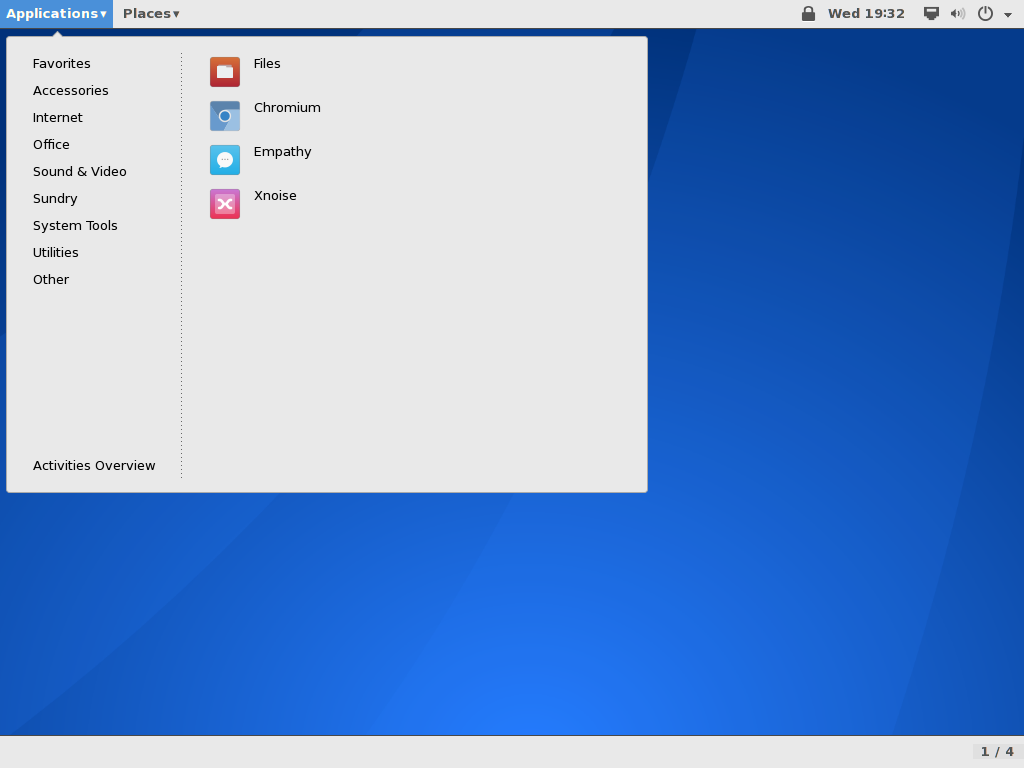Open the Files application icon
The width and height of the screenshot is (1024, 768).
click(225, 72)
